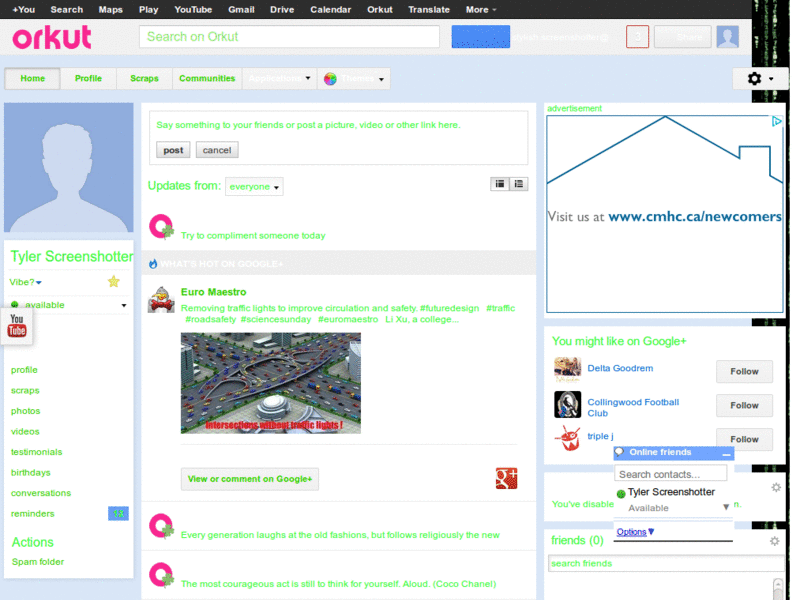Open the chat Options dropdown

click(x=635, y=532)
